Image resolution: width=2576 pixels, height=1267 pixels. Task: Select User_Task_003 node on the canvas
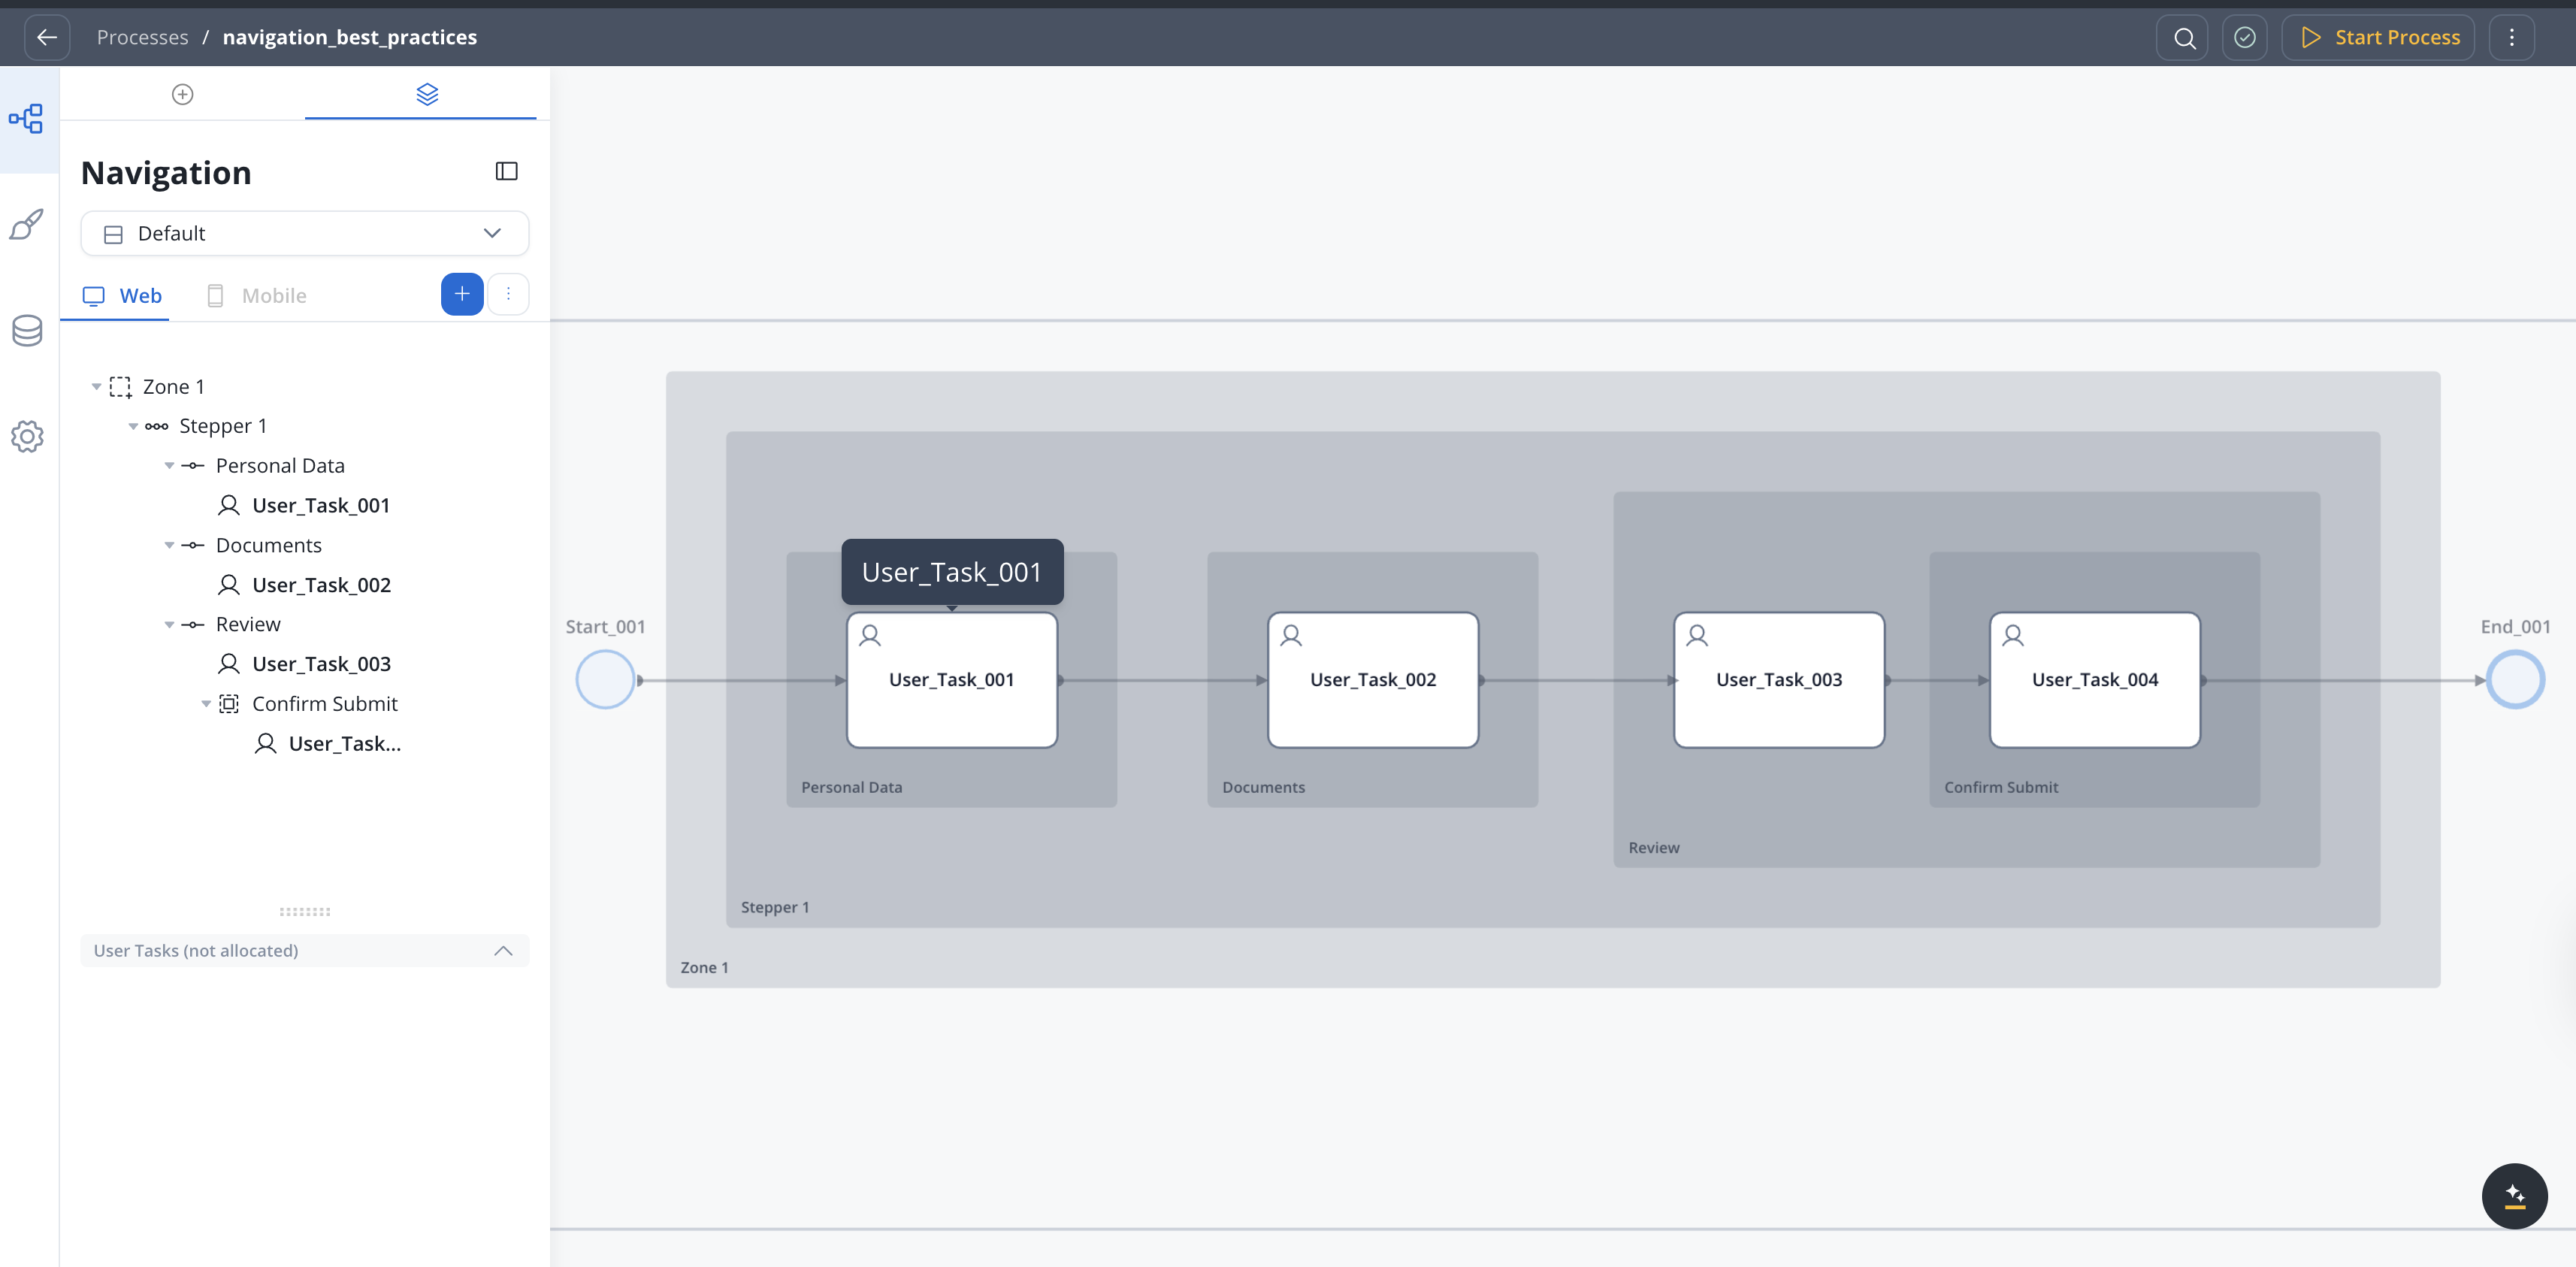click(1778, 679)
